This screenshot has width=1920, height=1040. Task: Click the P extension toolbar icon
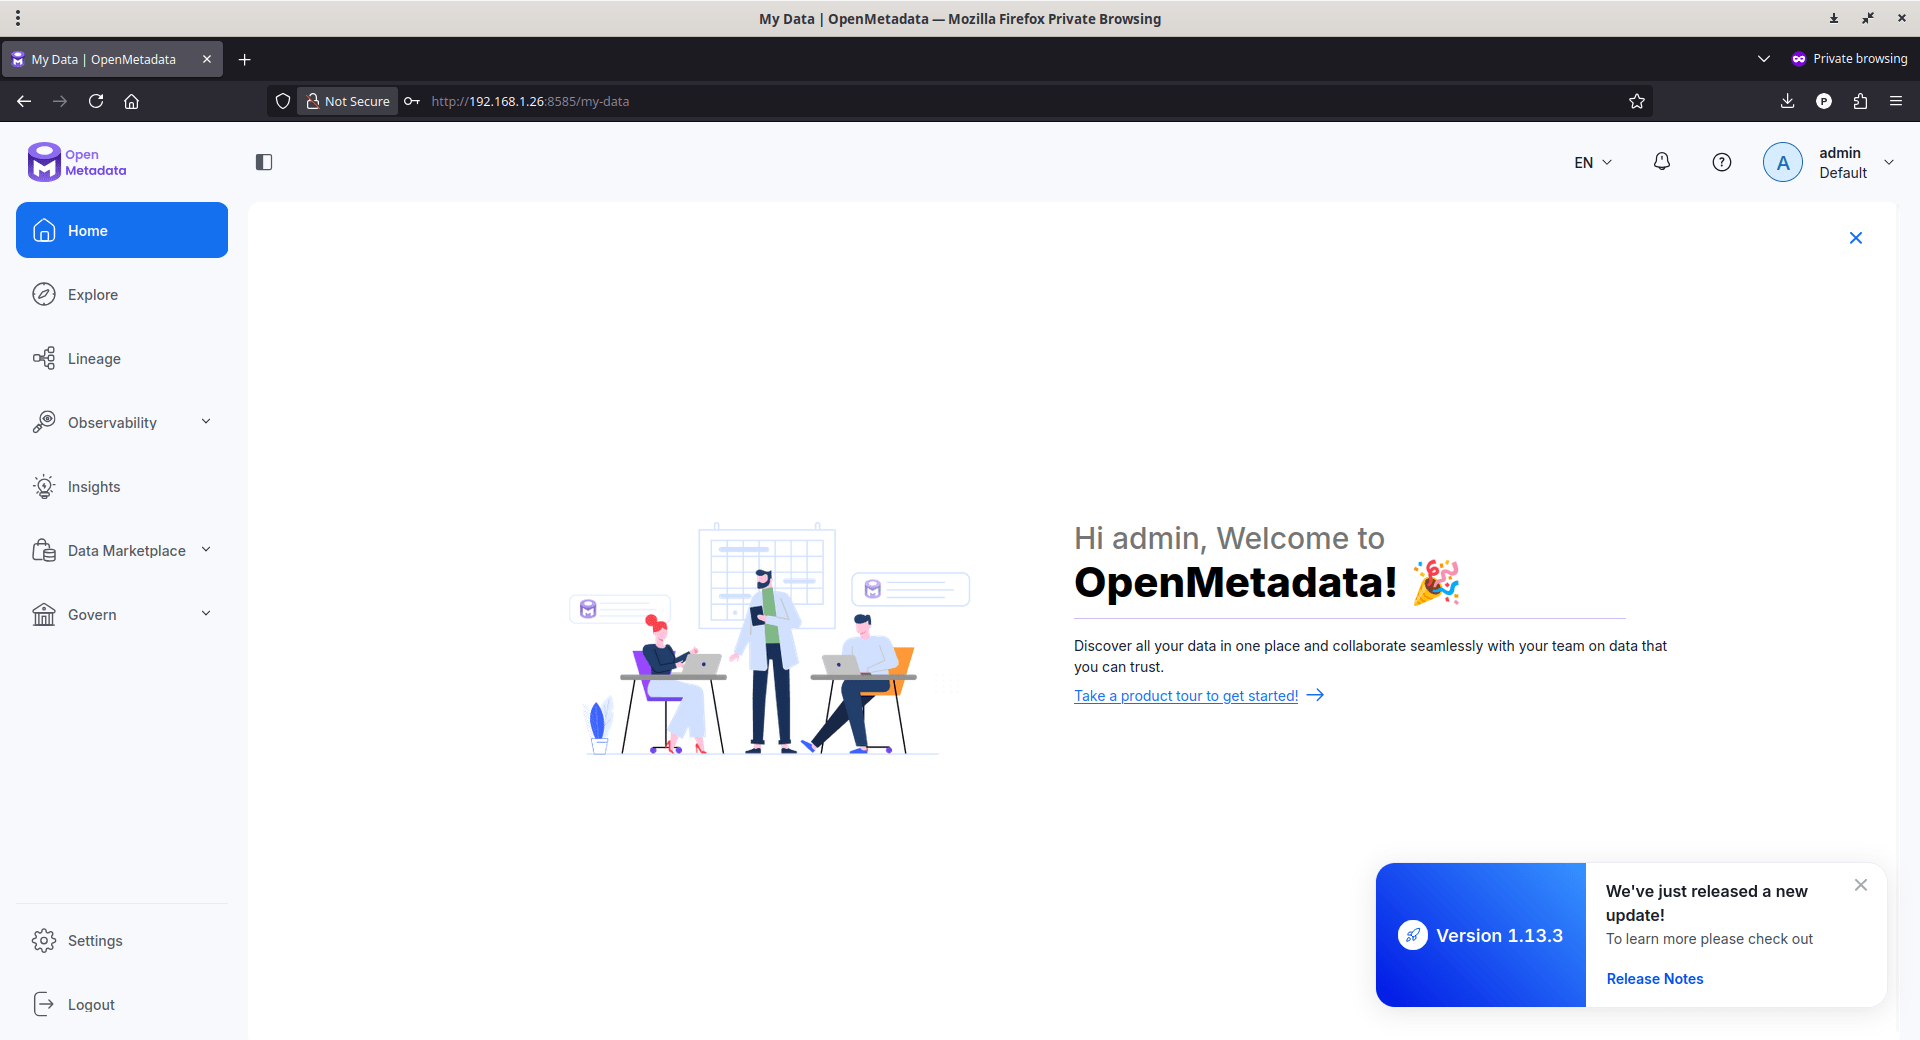1824,101
